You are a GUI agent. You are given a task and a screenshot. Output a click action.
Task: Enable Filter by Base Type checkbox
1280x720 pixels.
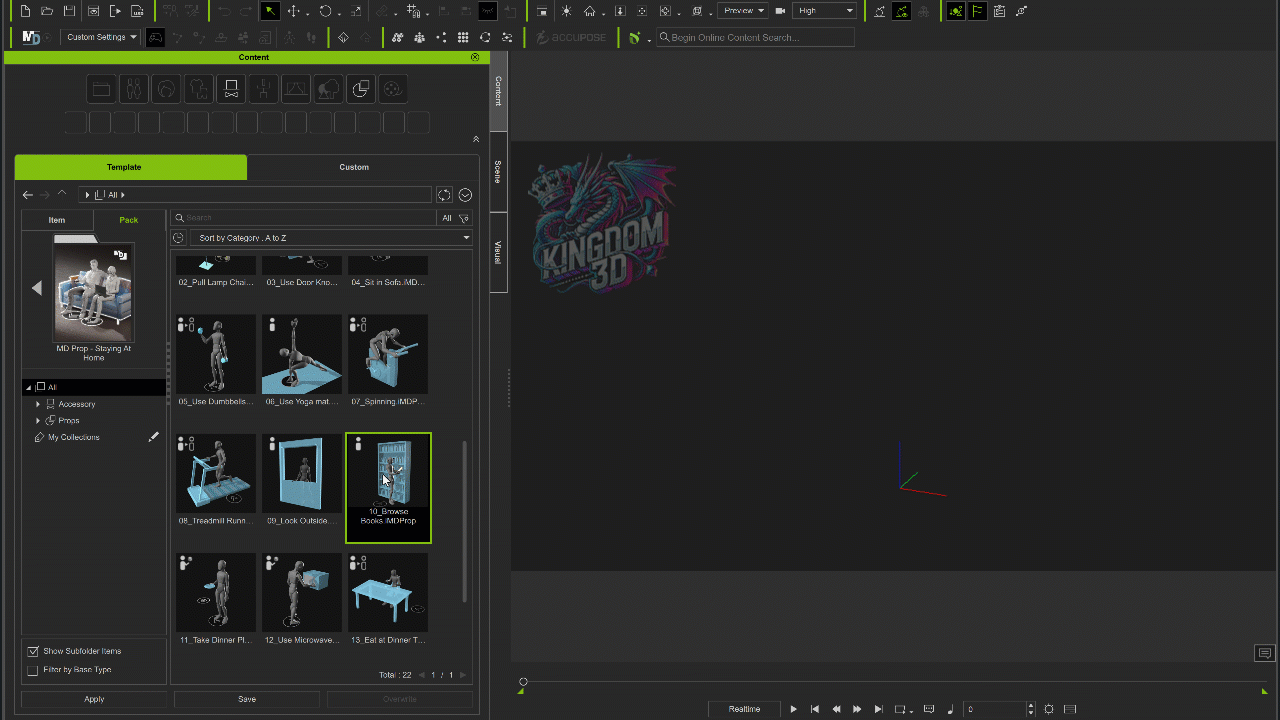tap(33, 670)
